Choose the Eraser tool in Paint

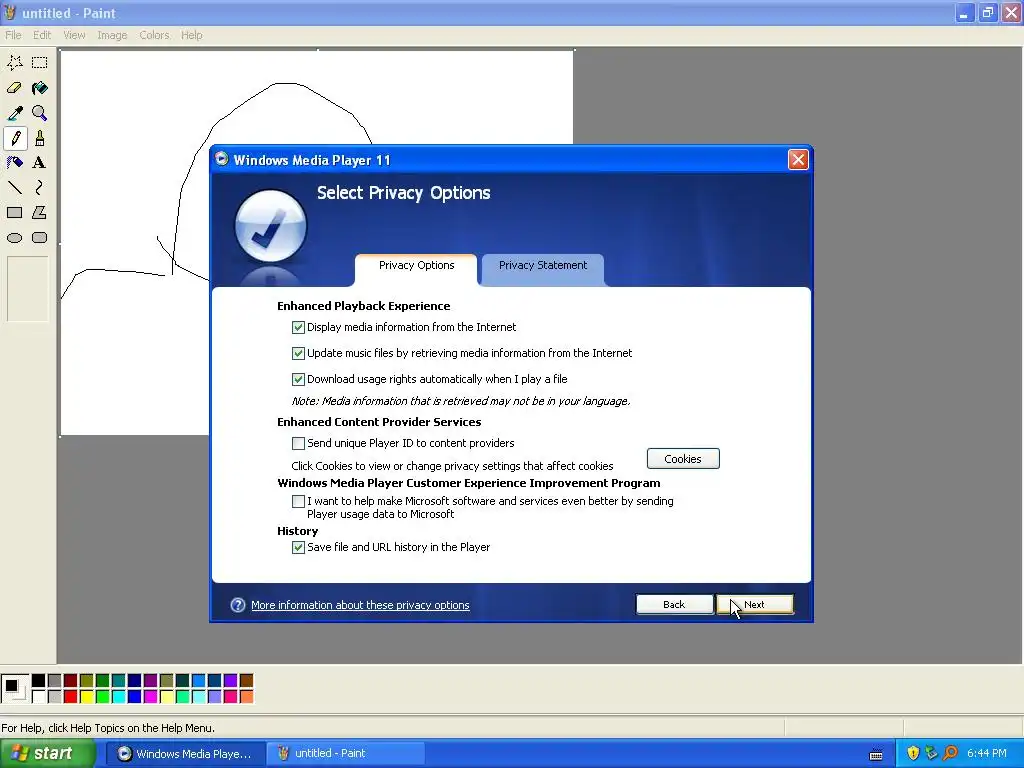(x=15, y=88)
